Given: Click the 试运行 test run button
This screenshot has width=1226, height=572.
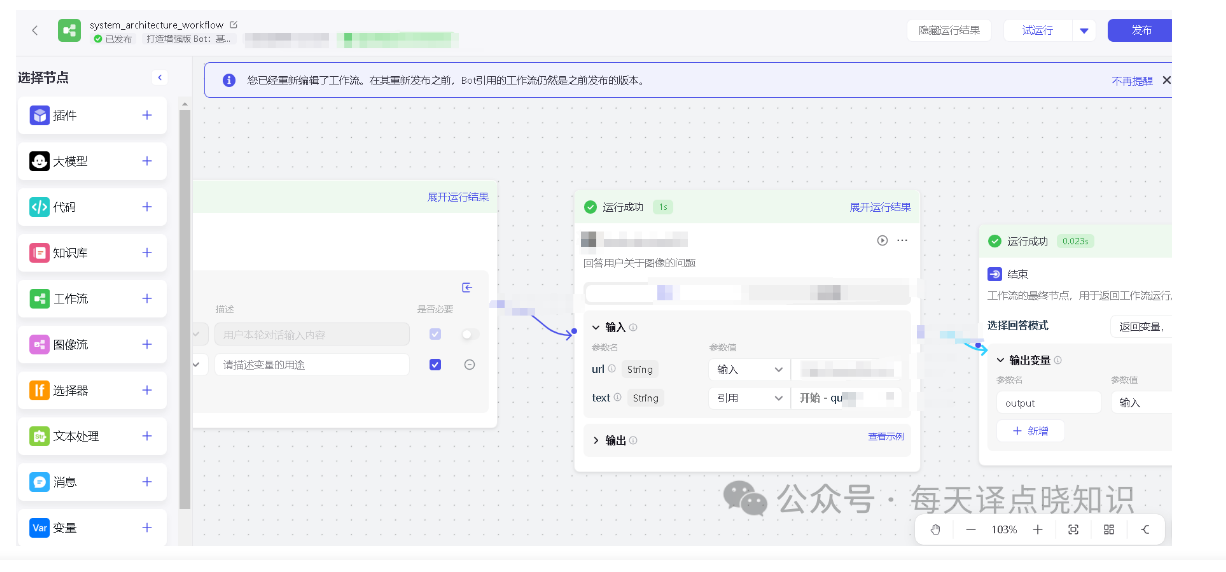Looking at the screenshot, I should 1038,31.
